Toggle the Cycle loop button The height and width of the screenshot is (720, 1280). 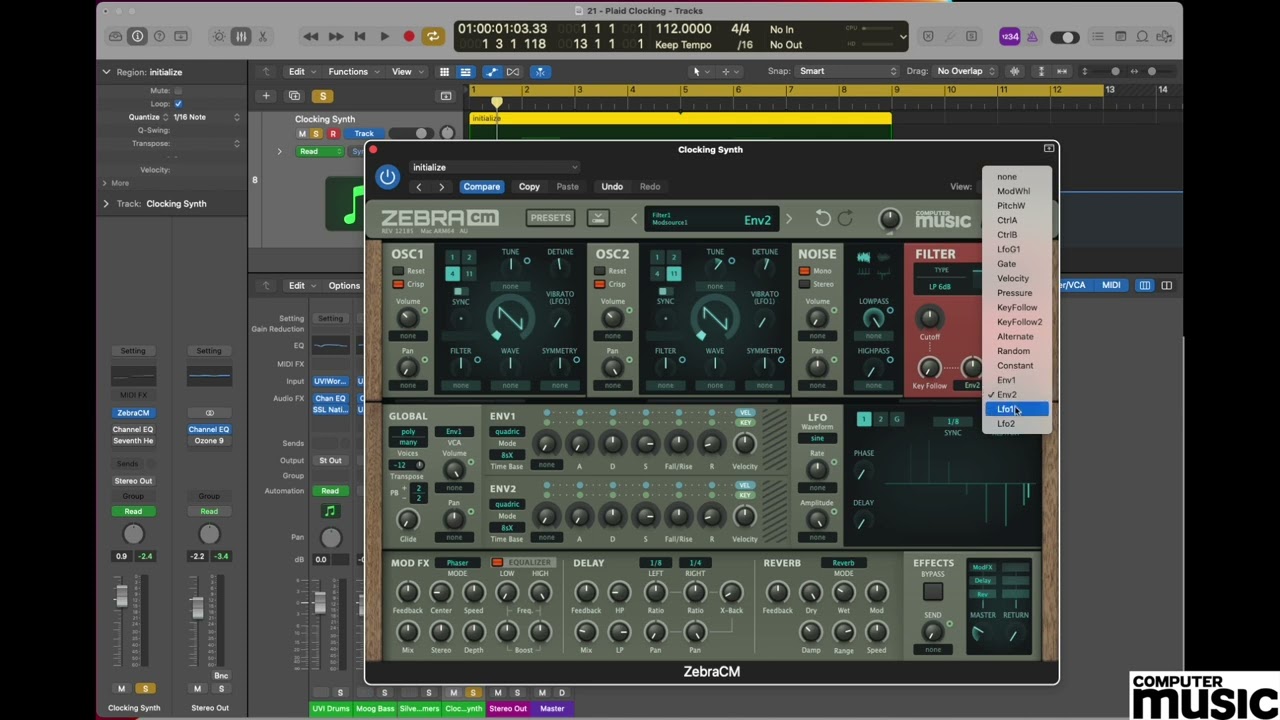[433, 37]
